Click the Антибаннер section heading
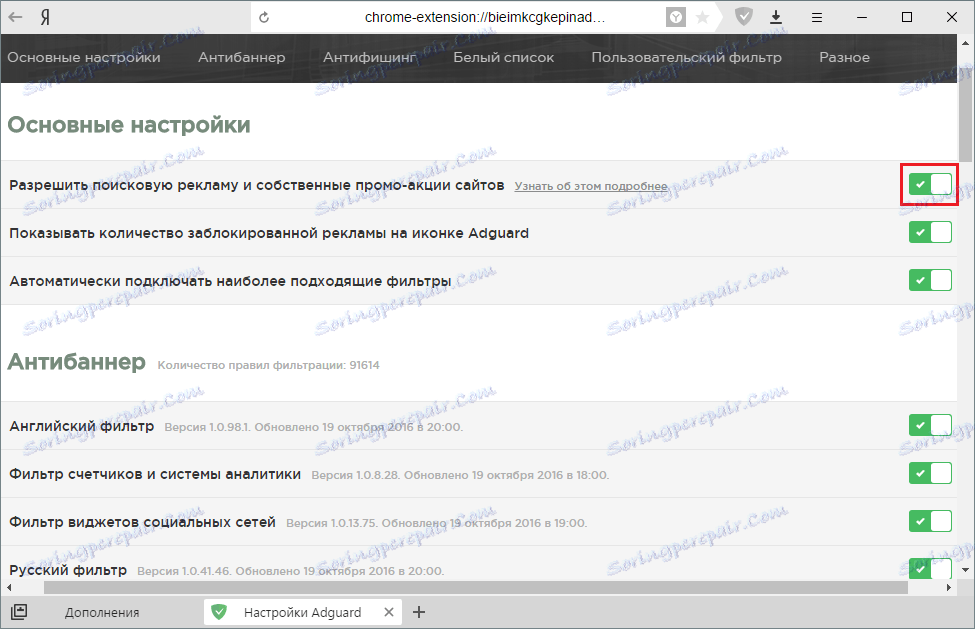Viewport: 975px width, 629px height. pyautogui.click(x=76, y=362)
